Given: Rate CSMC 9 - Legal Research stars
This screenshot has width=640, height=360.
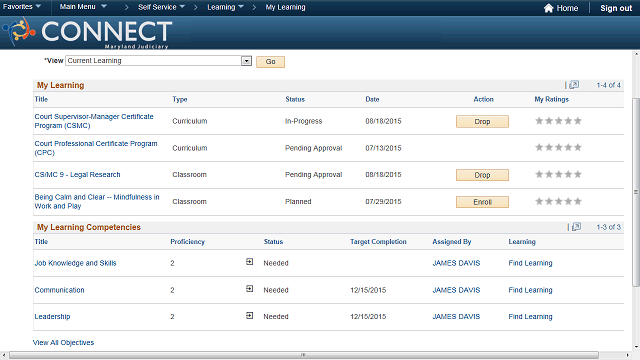Looking at the screenshot, I should (x=558, y=174).
